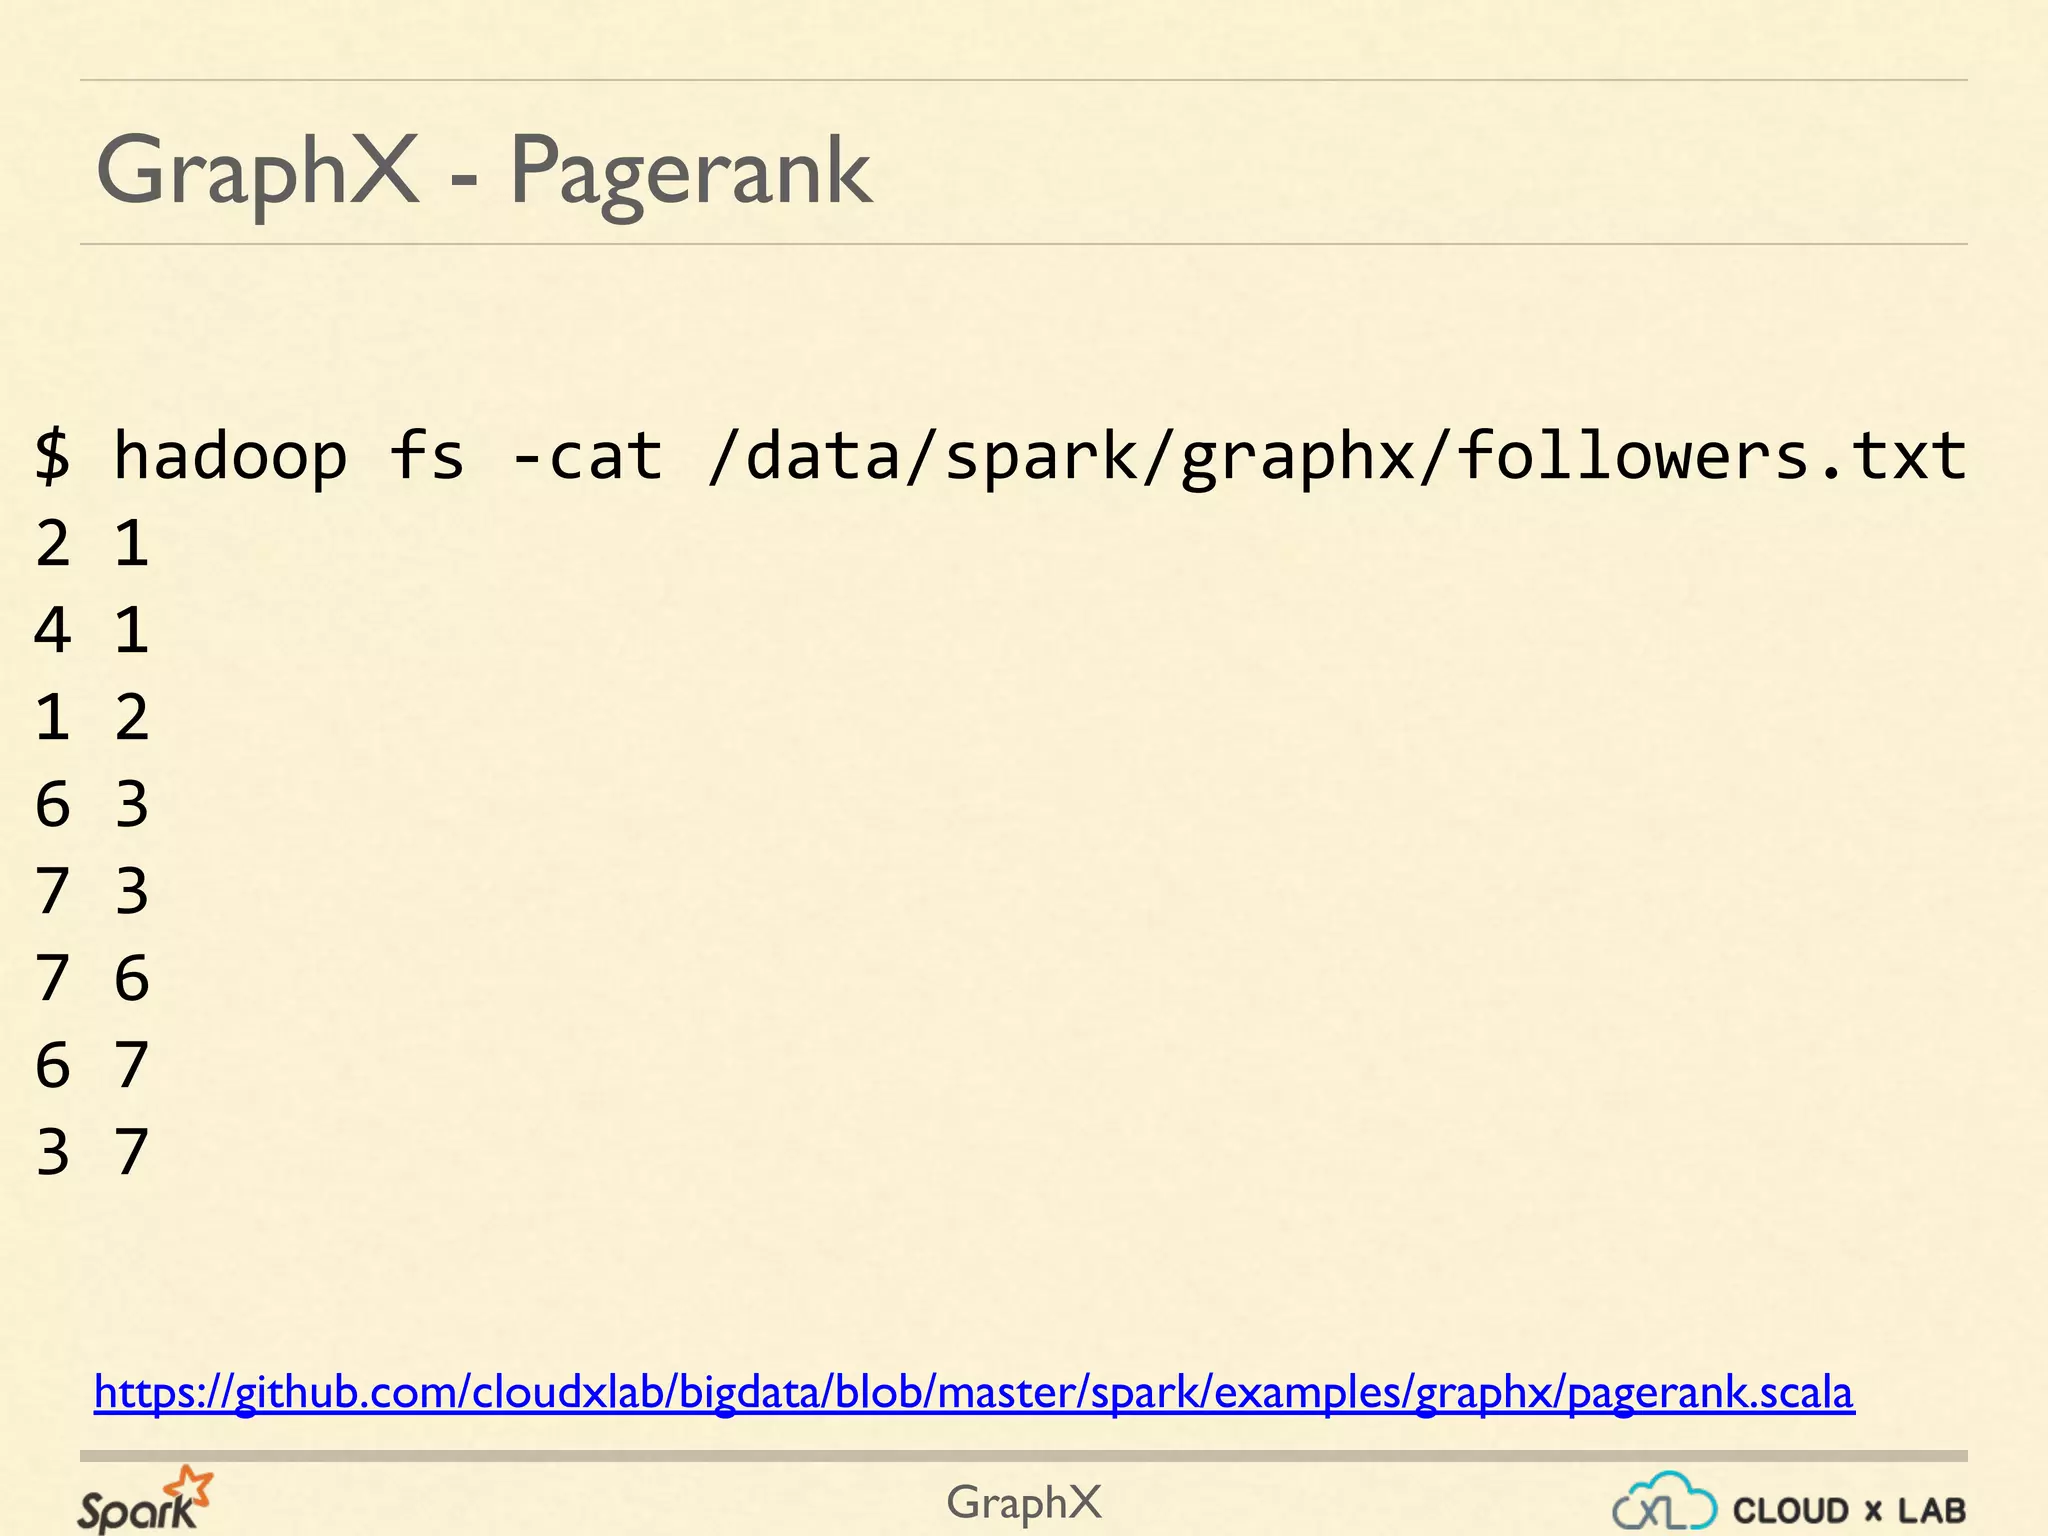Click the data row '7 3'

pyautogui.click(x=92, y=892)
